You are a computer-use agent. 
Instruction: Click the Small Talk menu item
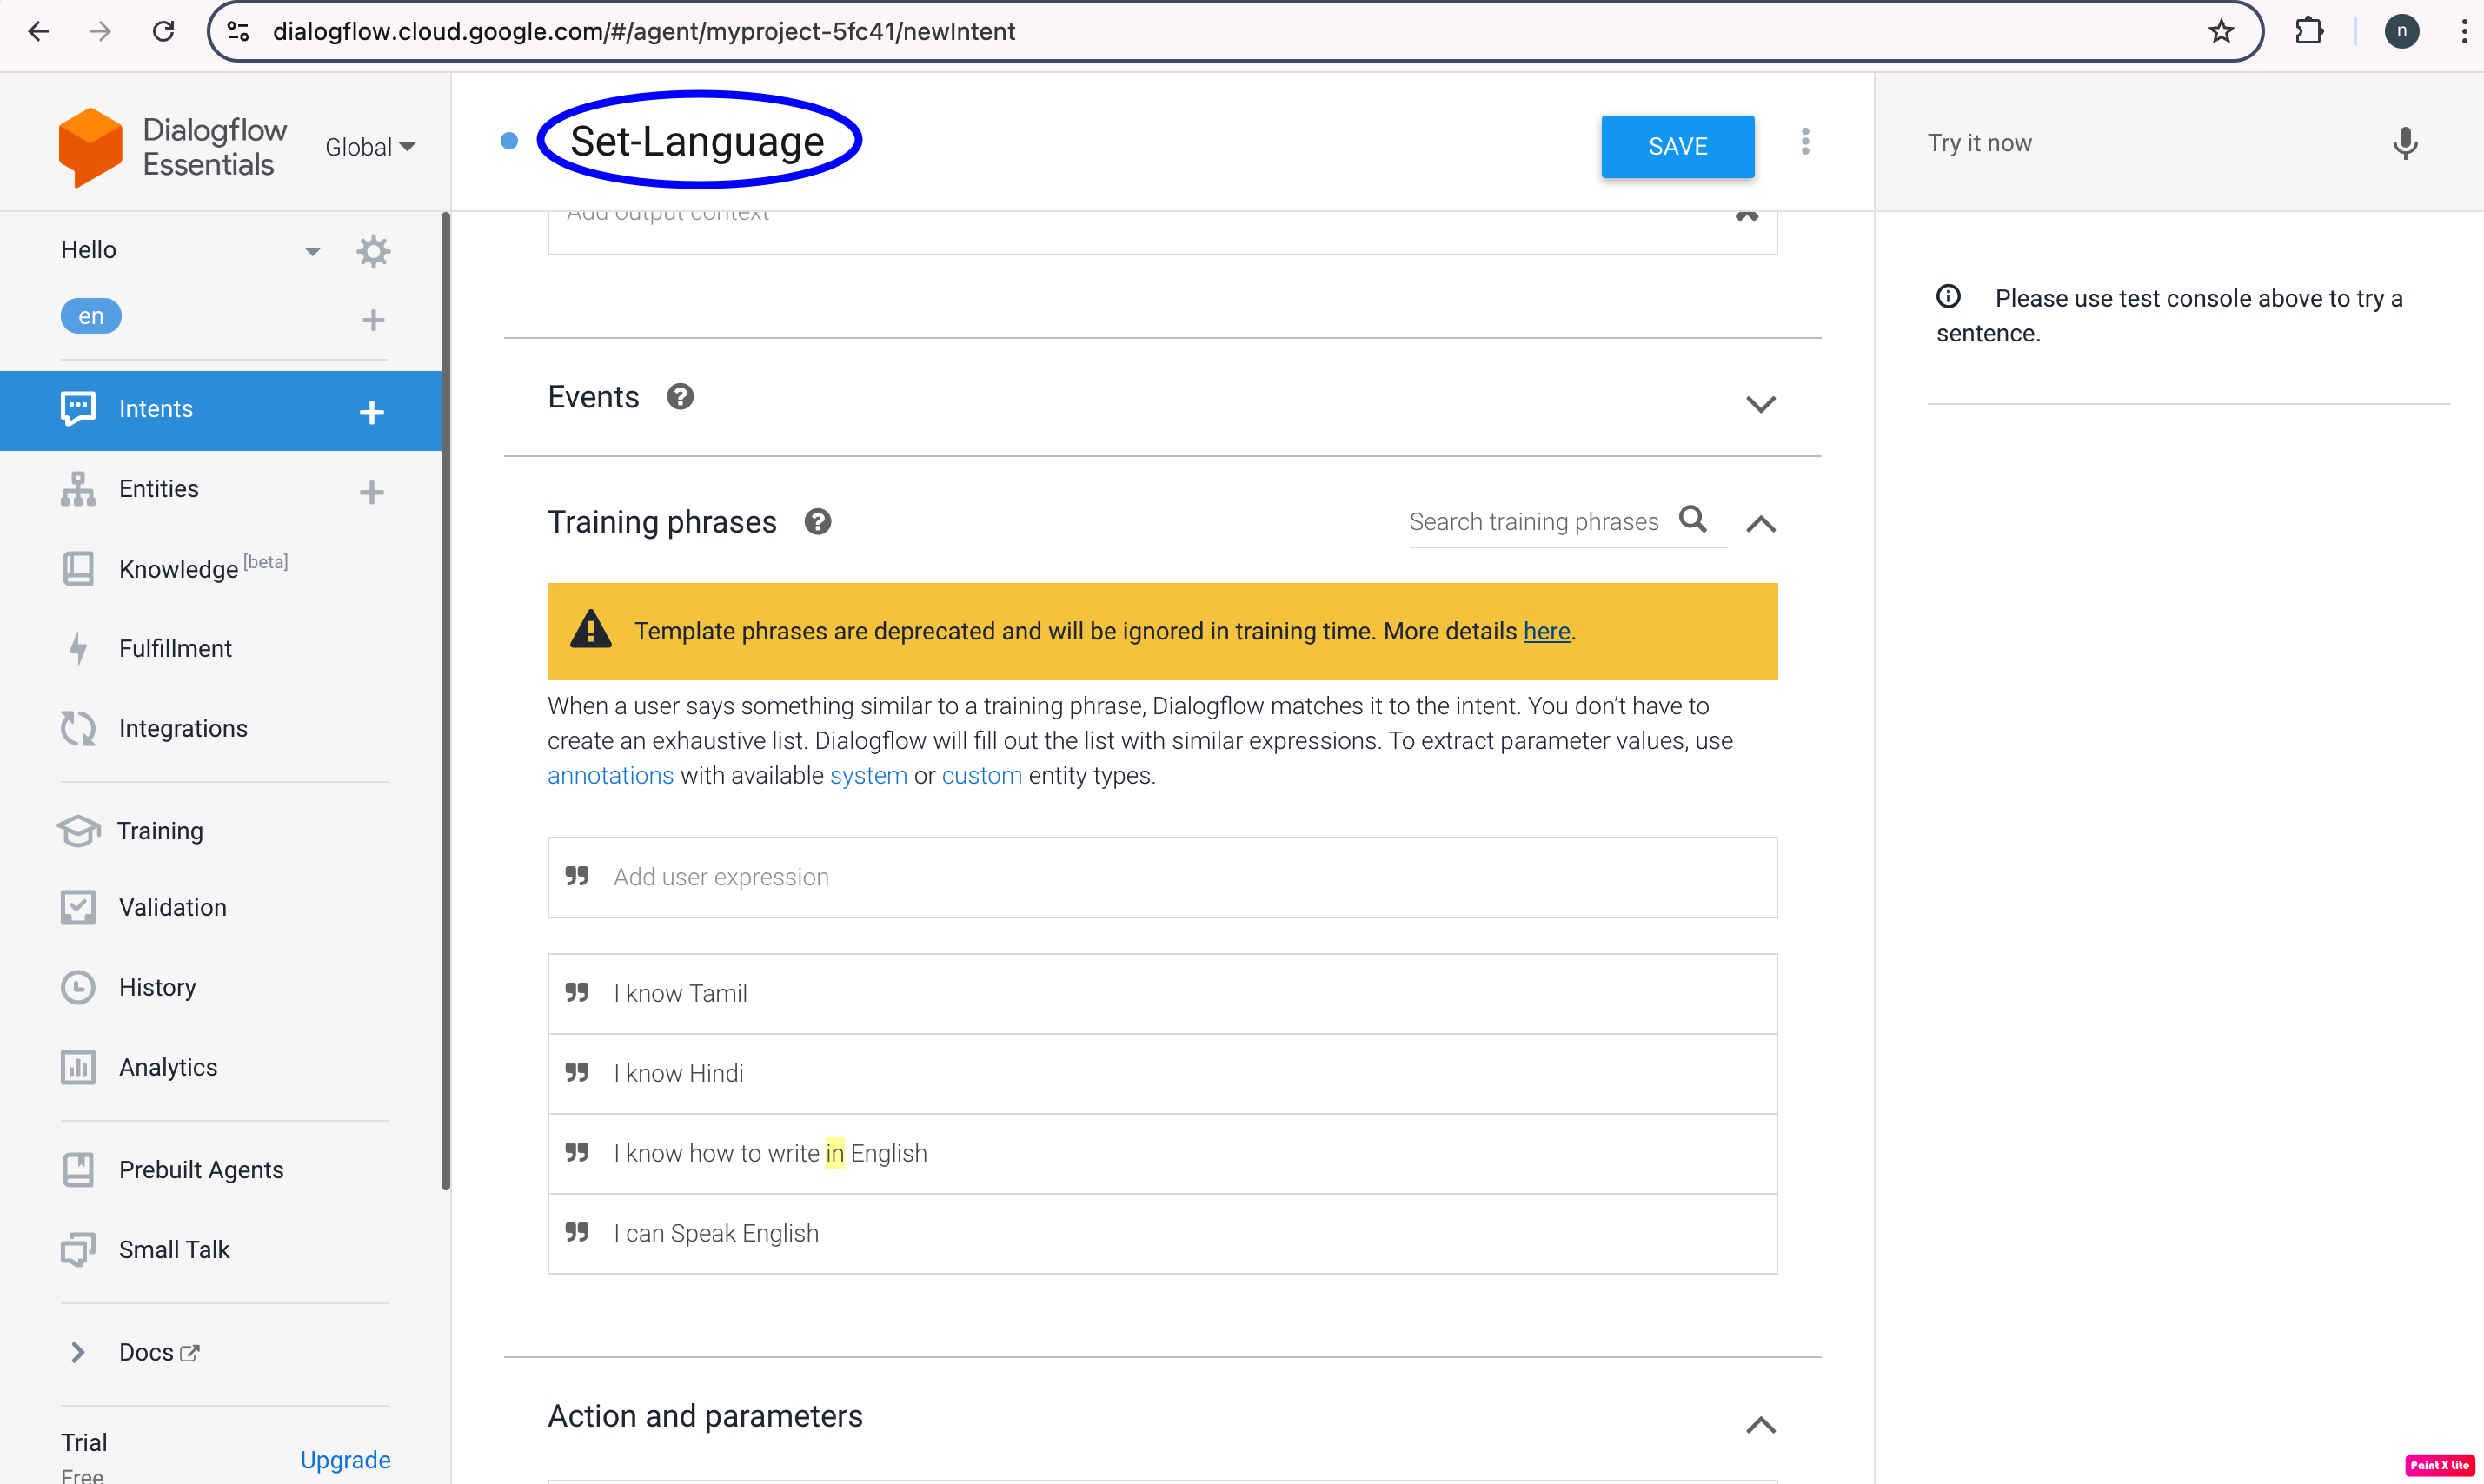pyautogui.click(x=173, y=1249)
